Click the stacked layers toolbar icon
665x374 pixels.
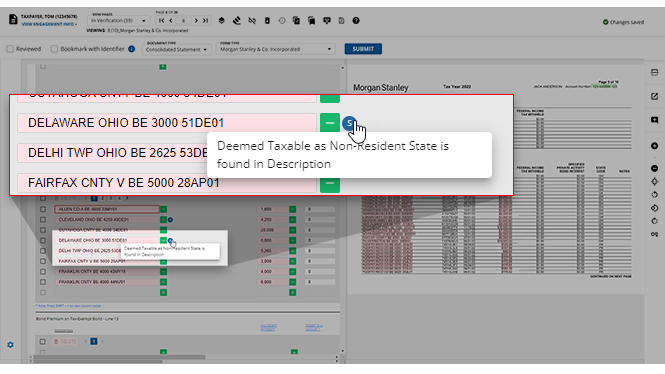coord(221,20)
